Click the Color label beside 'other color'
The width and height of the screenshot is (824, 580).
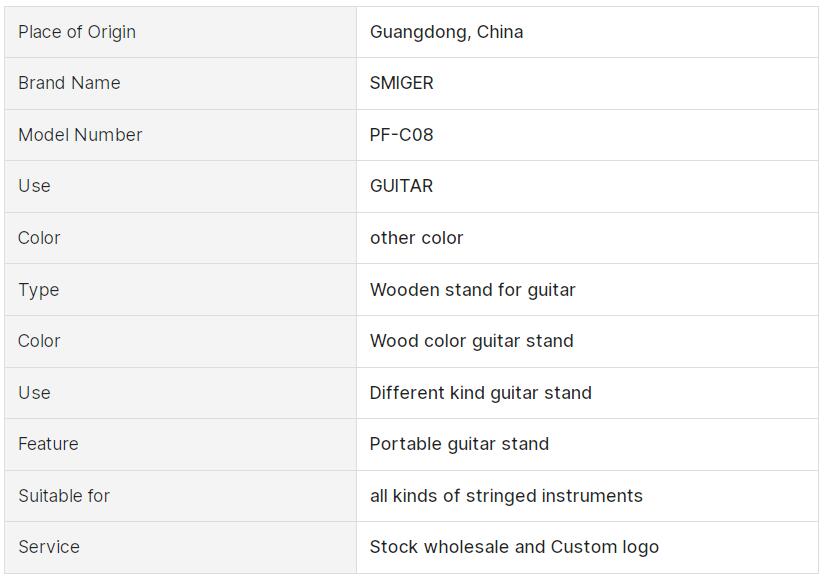click(x=39, y=238)
